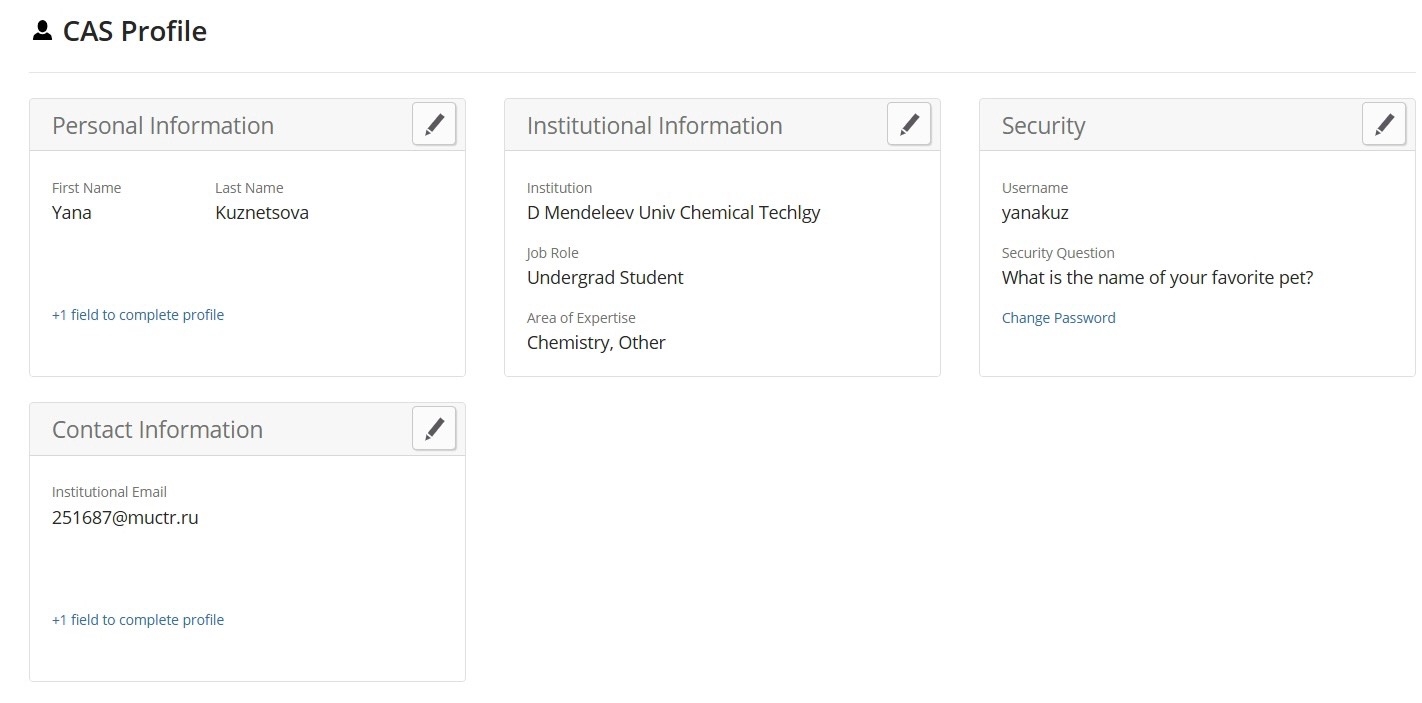Click the Undergrad Student job role
Screen dimensions: 1422x703
[605, 278]
